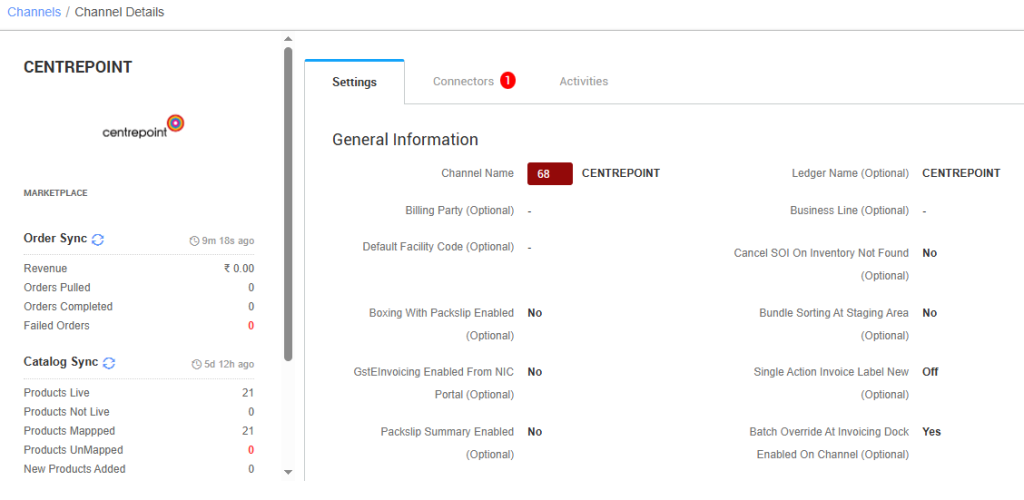The width and height of the screenshot is (1024, 500).
Task: Click the left panel scroll up arrow
Action: pos(288,40)
